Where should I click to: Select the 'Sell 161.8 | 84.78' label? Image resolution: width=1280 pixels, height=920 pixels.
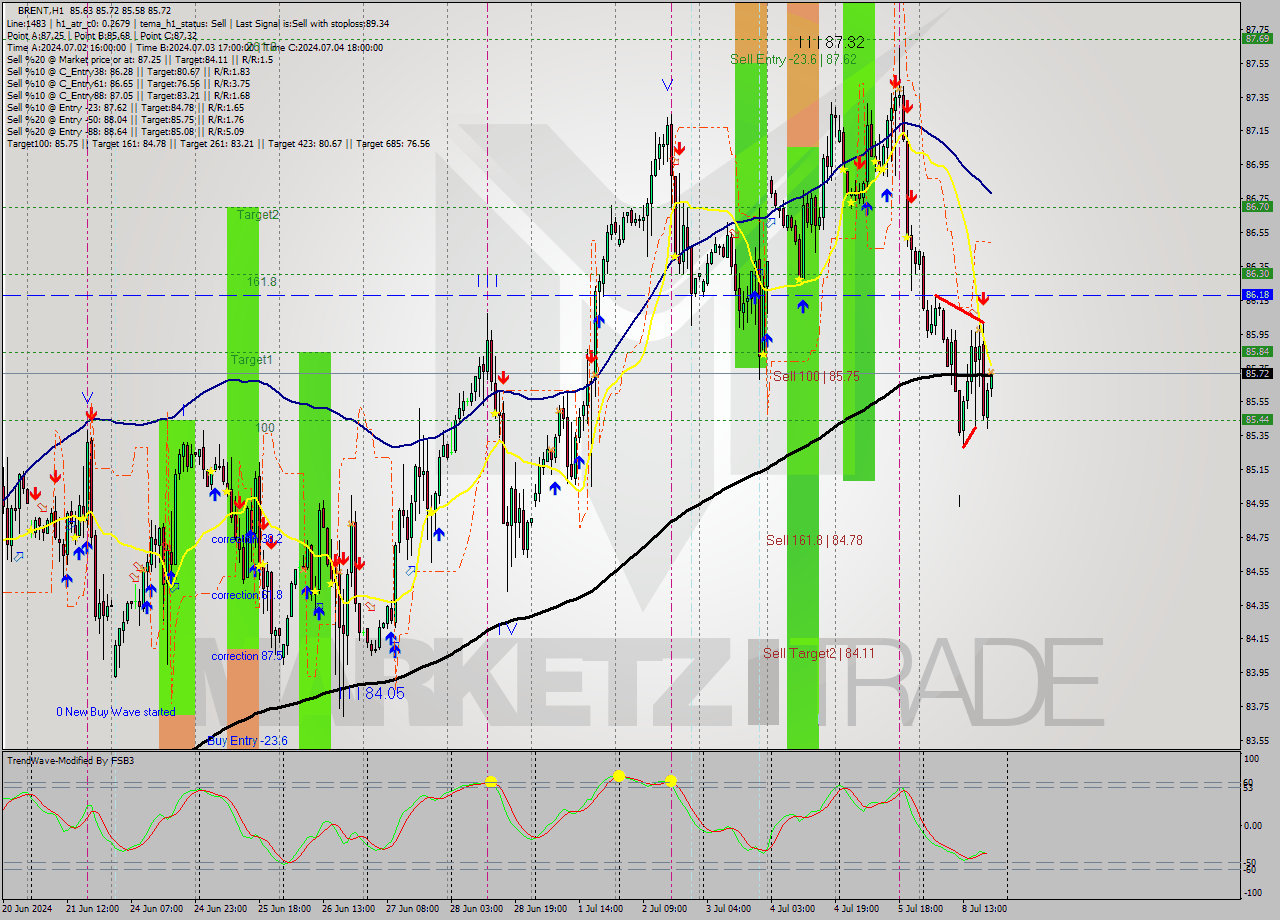(814, 540)
